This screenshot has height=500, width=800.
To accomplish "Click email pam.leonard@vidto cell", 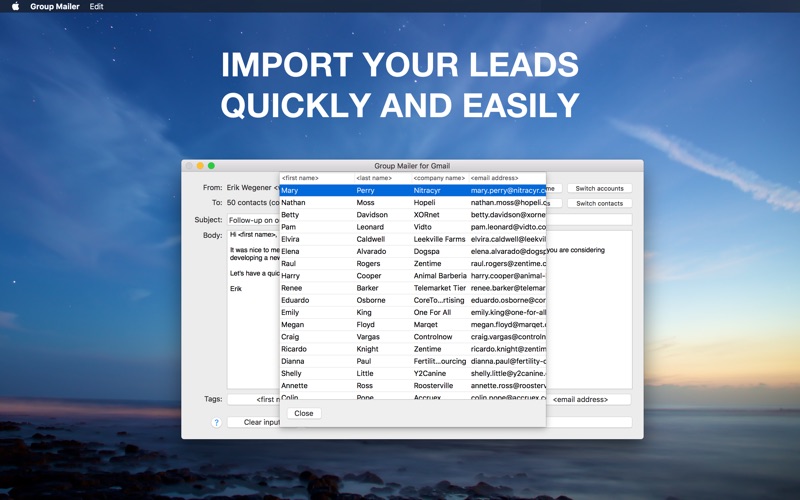I will click(x=508, y=227).
